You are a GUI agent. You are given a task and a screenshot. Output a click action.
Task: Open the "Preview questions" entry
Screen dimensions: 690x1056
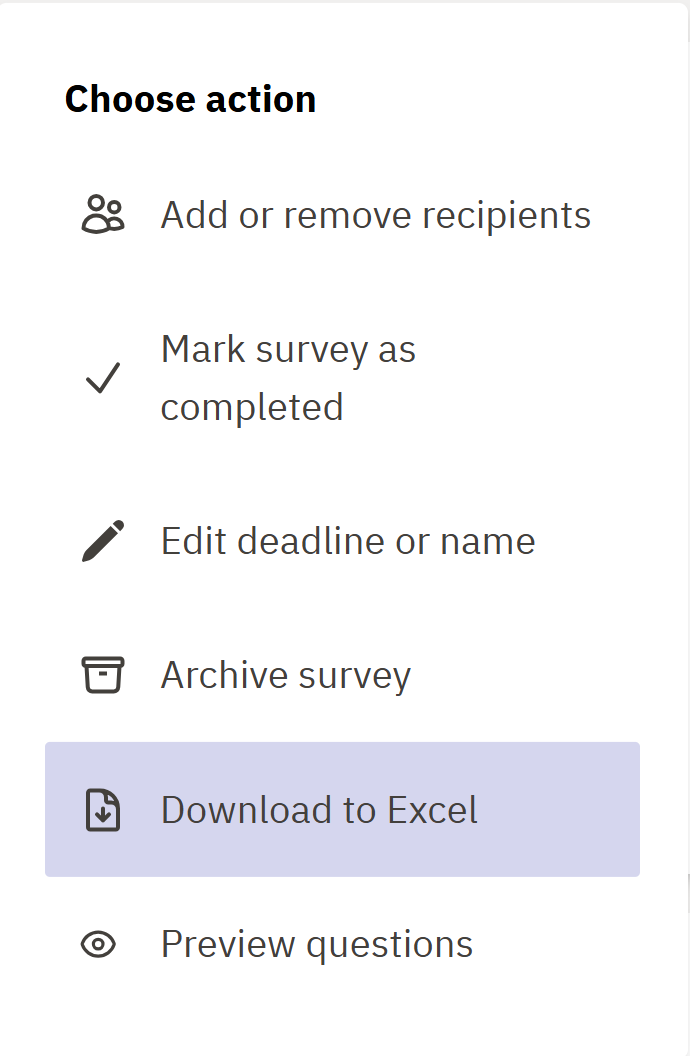point(317,944)
